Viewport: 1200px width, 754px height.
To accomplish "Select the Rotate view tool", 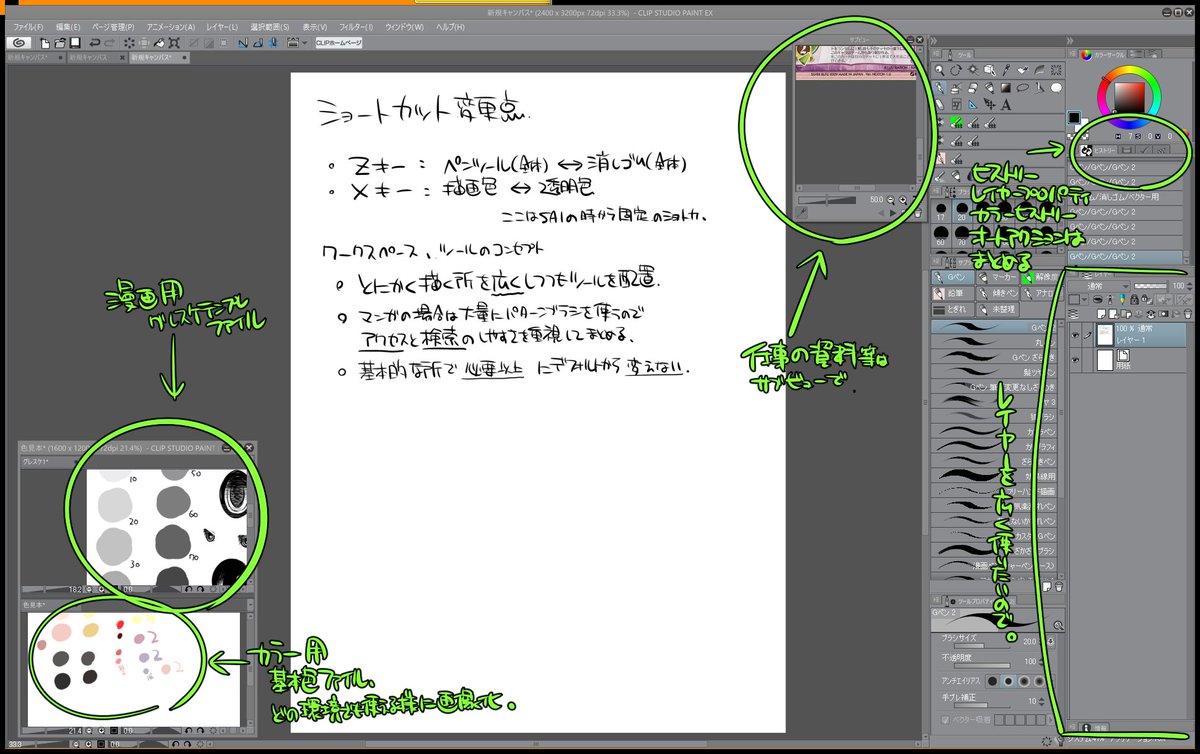I will click(x=955, y=70).
